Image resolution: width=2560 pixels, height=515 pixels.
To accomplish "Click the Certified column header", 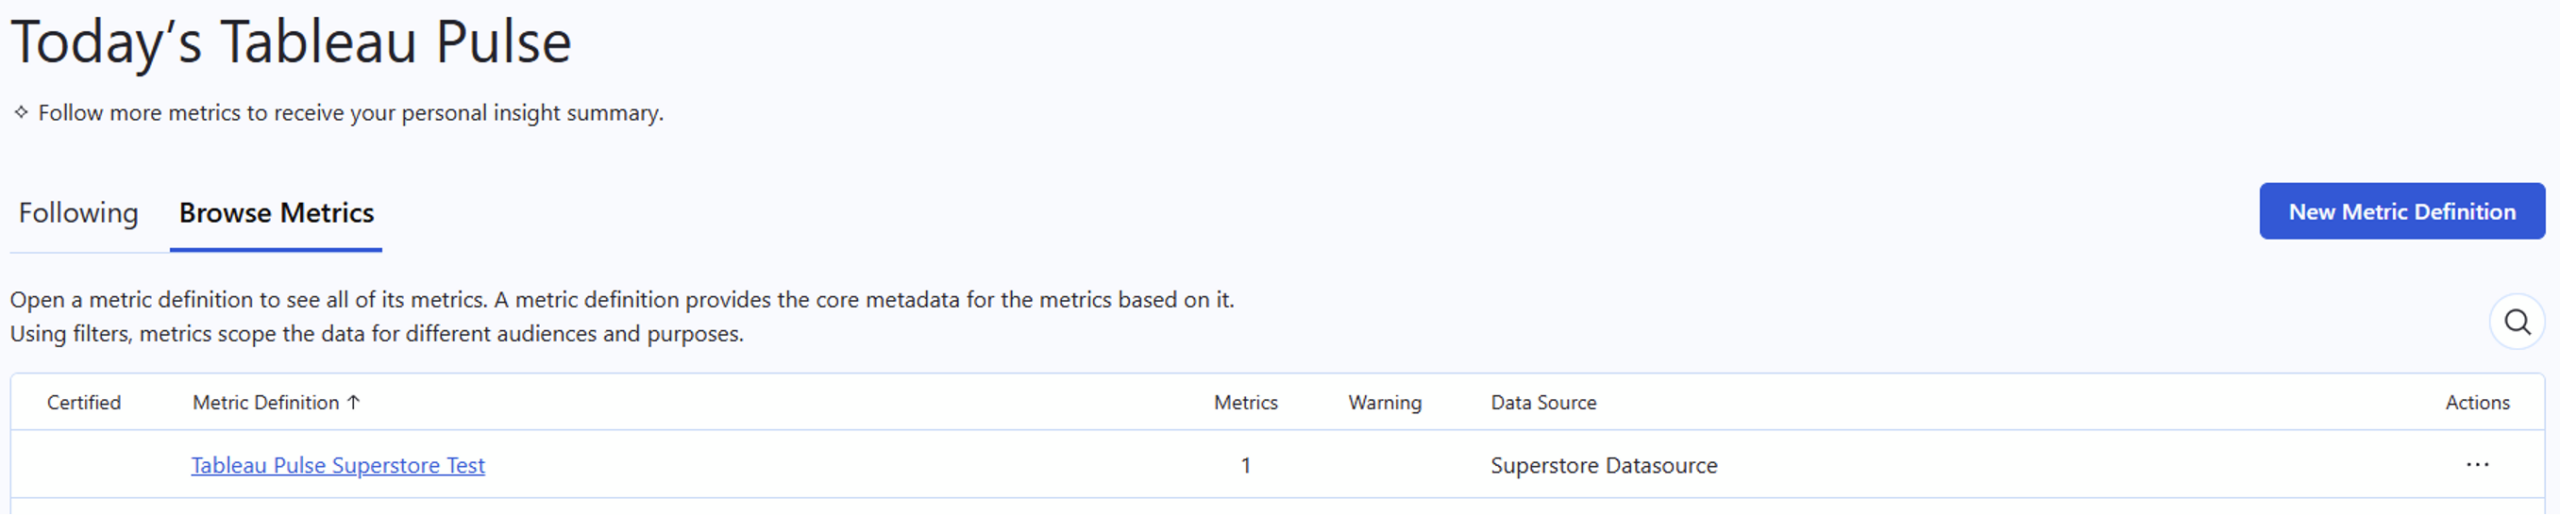I will [x=84, y=402].
